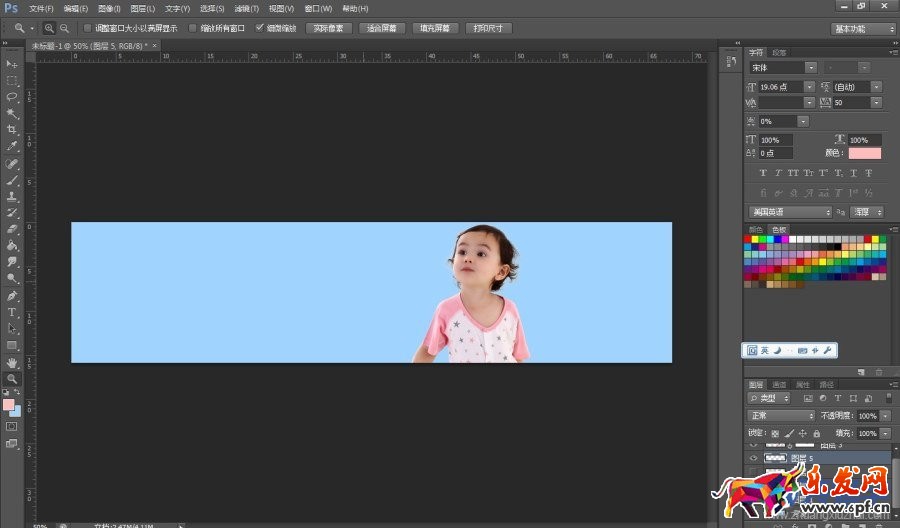Click the font size input field
900x528 pixels.
(780, 87)
